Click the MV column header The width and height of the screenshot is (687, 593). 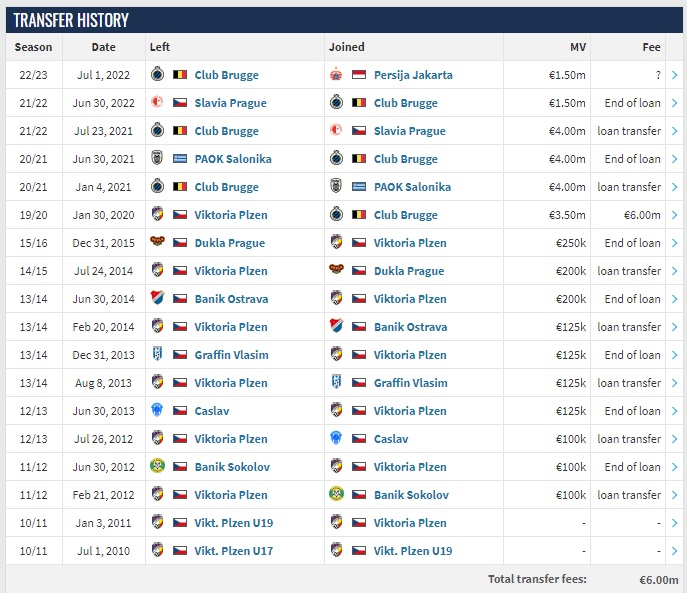pyautogui.click(x=579, y=47)
